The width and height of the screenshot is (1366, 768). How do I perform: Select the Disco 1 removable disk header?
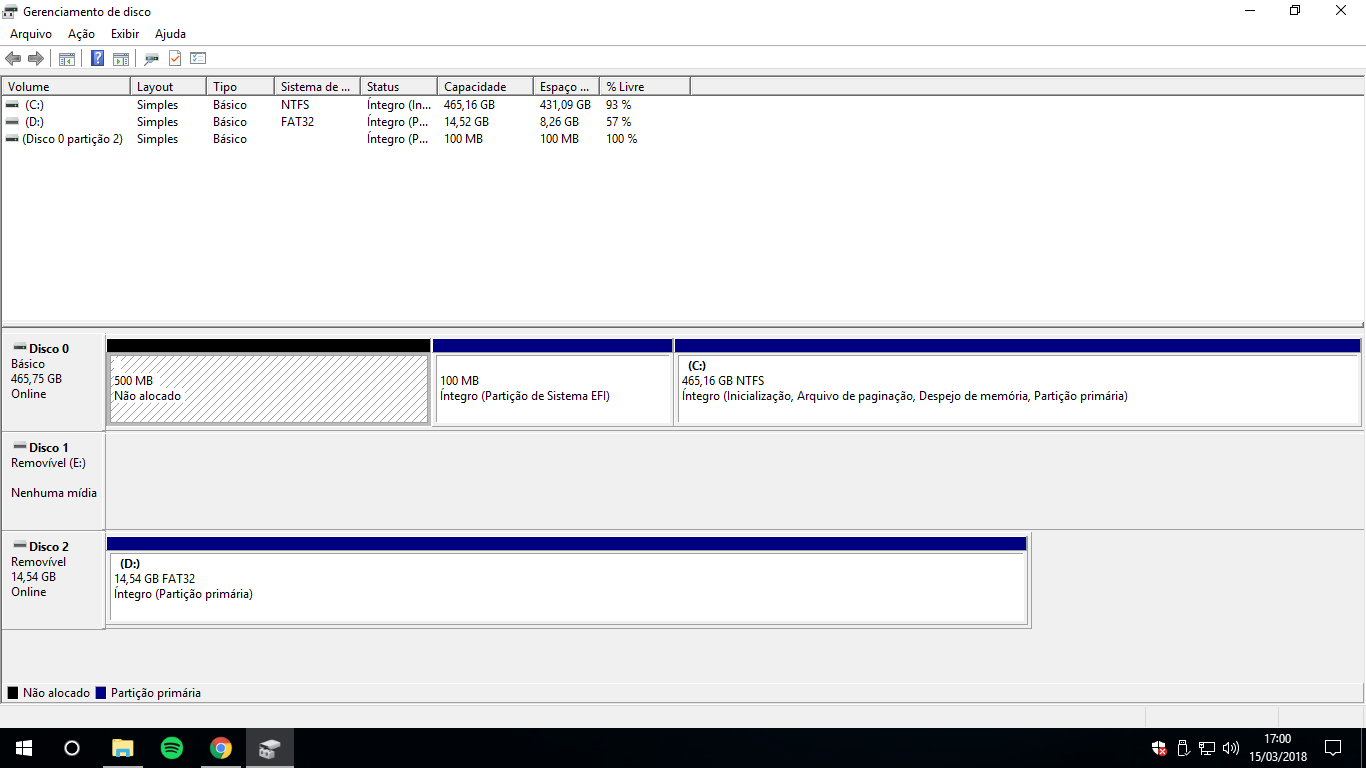(53, 480)
